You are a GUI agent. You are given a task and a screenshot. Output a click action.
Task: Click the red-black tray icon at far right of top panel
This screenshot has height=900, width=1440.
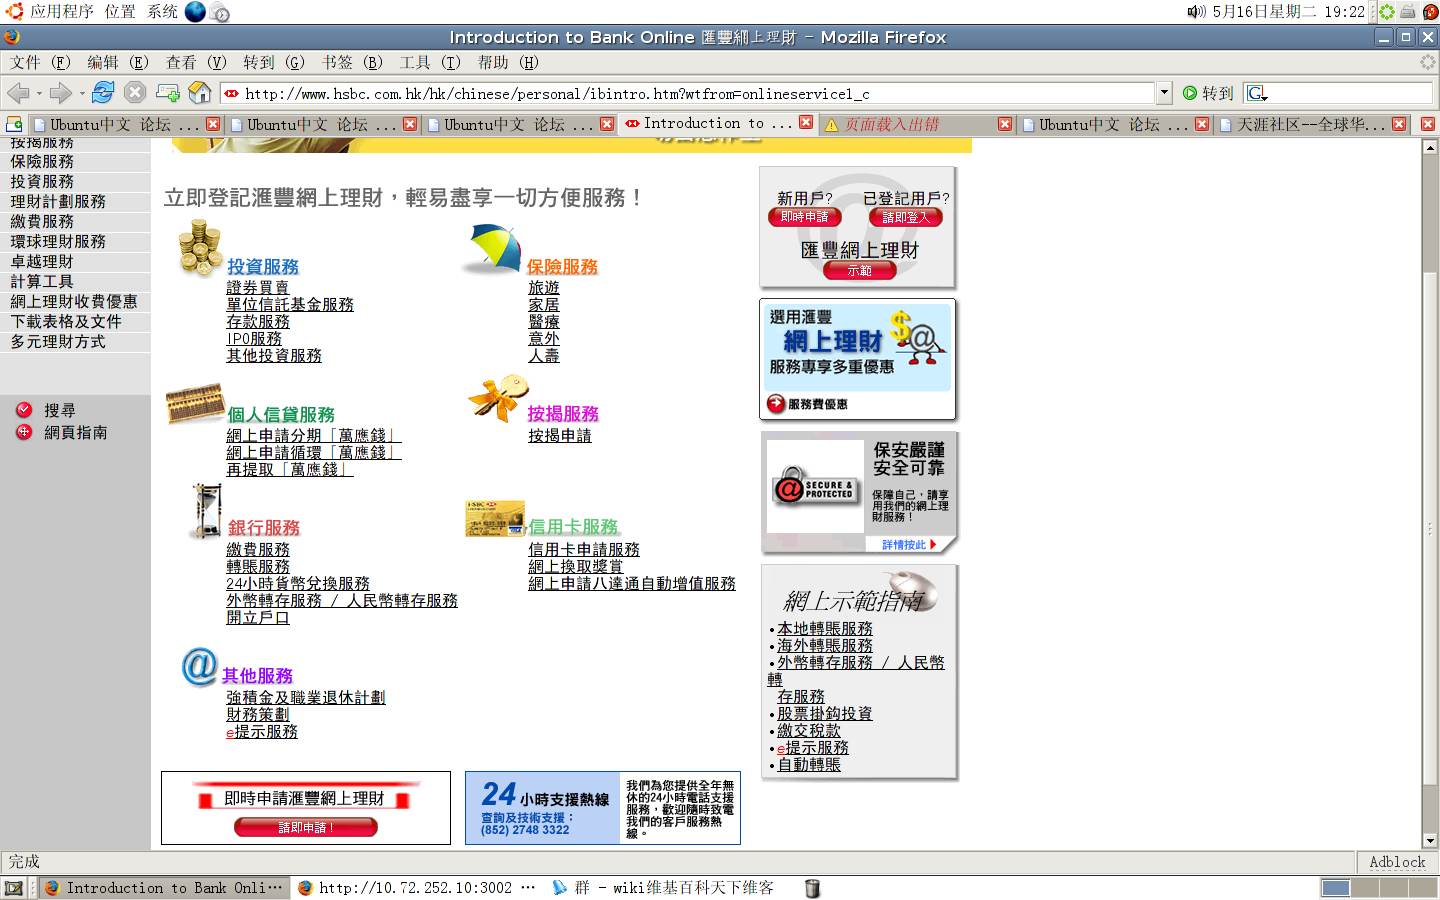[1430, 11]
